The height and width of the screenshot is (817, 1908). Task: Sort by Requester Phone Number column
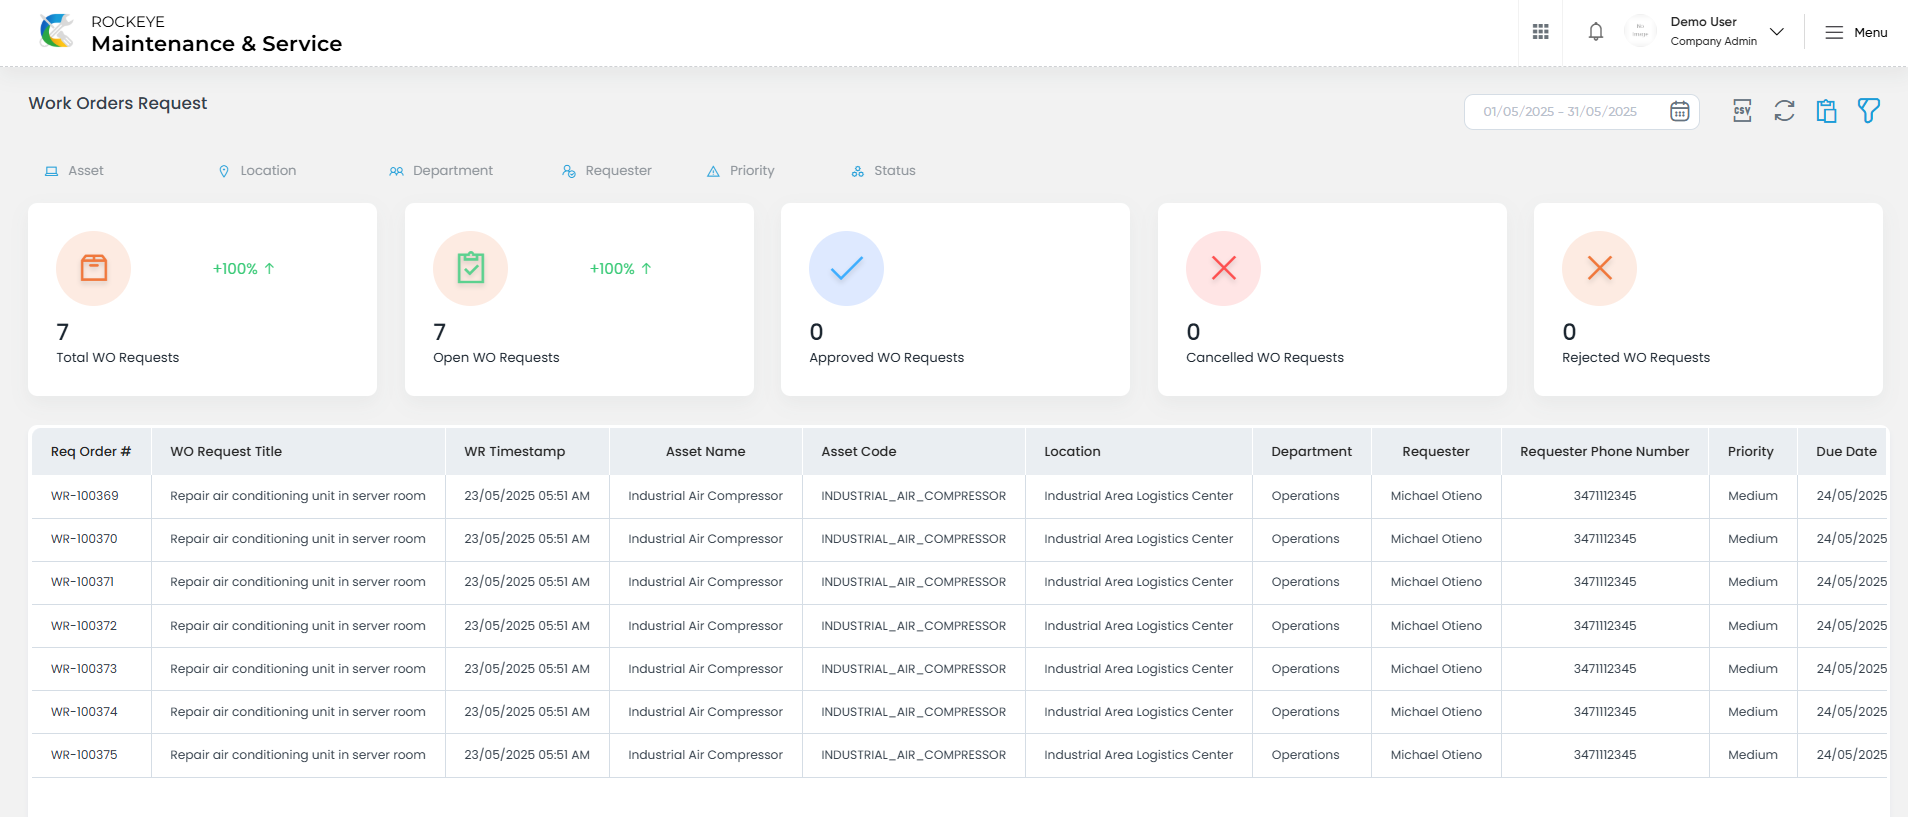click(1605, 452)
